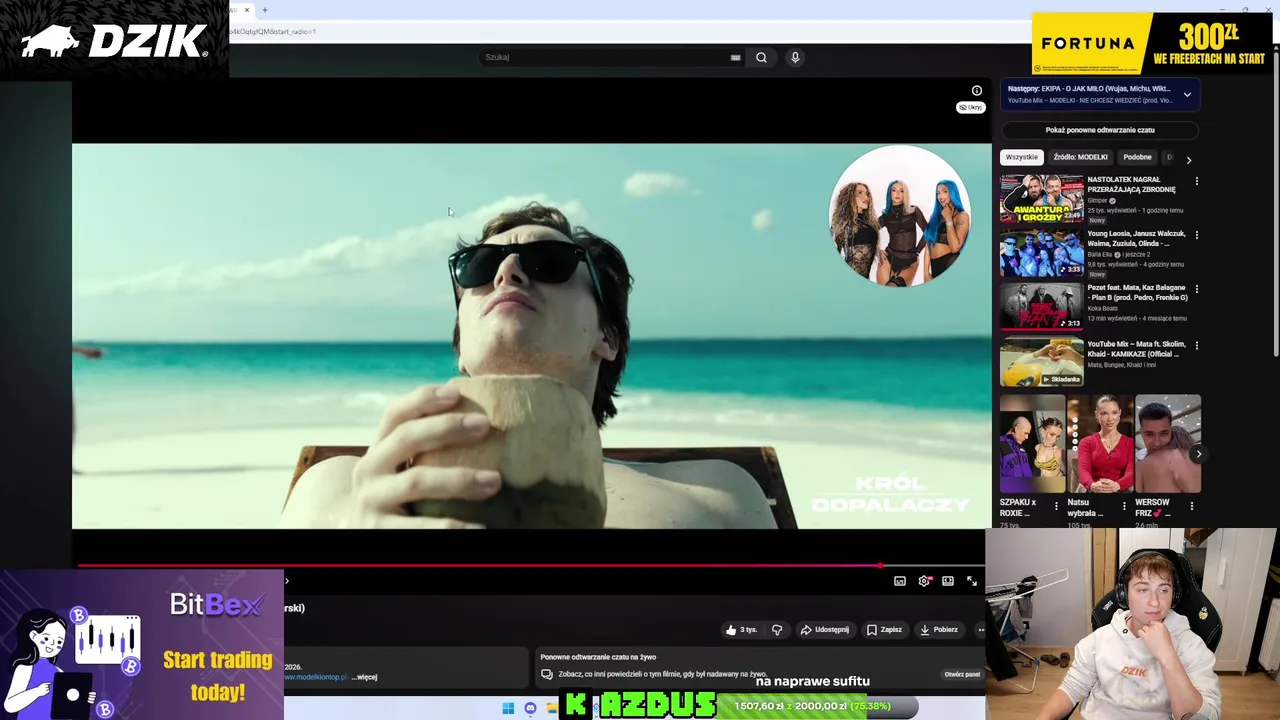Image resolution: width=1280 pixels, height=720 pixels.
Task: Open YouTube Mix KAMIKAZE playlist thumbnail
Action: pos(1042,361)
